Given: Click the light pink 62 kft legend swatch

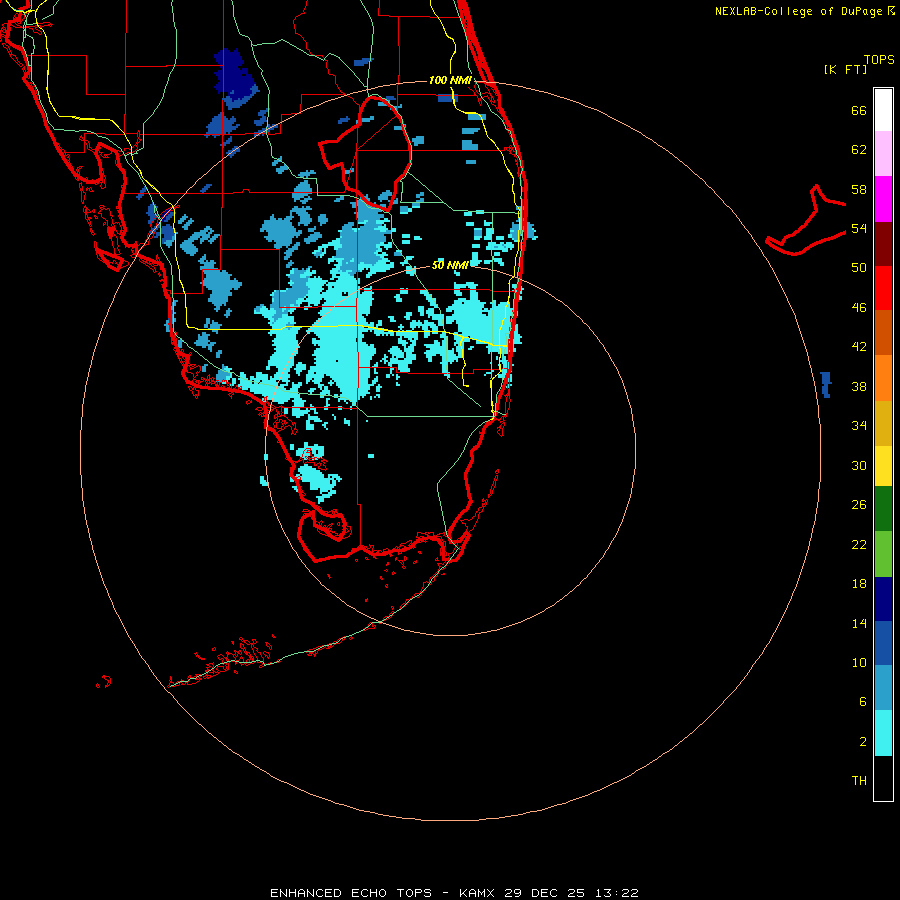Looking at the screenshot, I should point(883,154).
